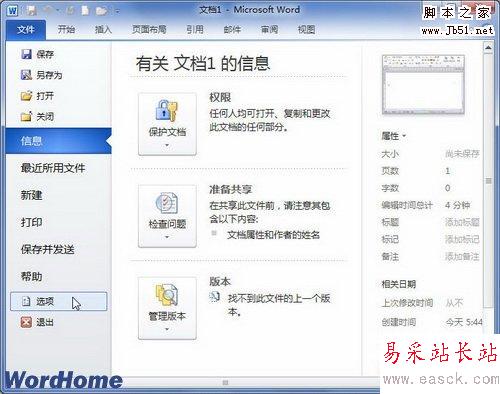Click the 有关 文档1 的信息 heading
Image resolution: width=500 pixels, height=394 pixels.
coord(203,63)
